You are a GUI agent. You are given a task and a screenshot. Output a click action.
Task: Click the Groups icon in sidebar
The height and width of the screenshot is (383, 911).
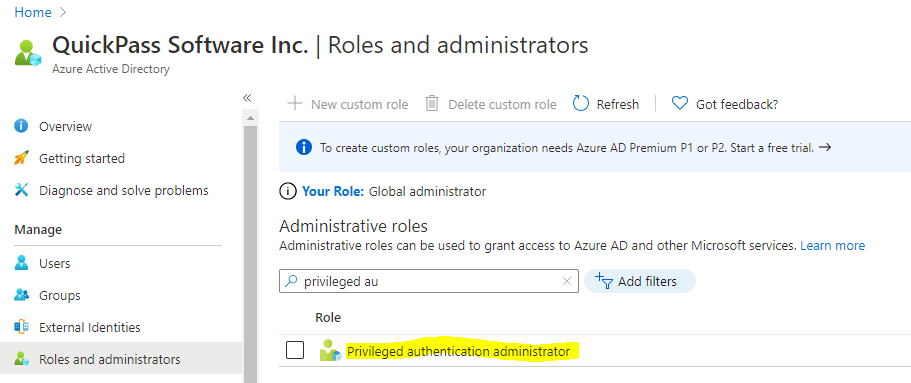point(21,295)
